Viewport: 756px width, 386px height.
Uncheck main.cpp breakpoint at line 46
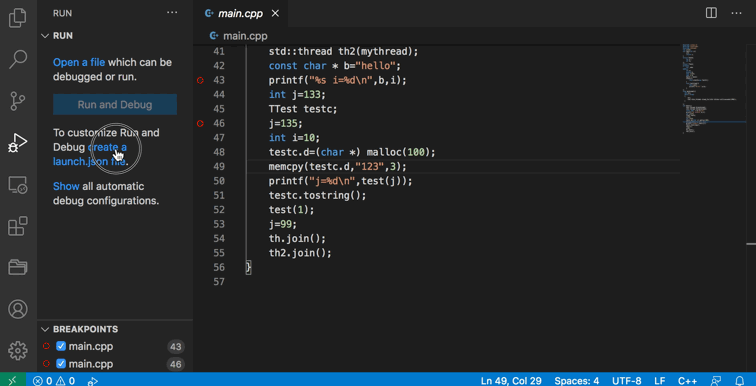61,363
